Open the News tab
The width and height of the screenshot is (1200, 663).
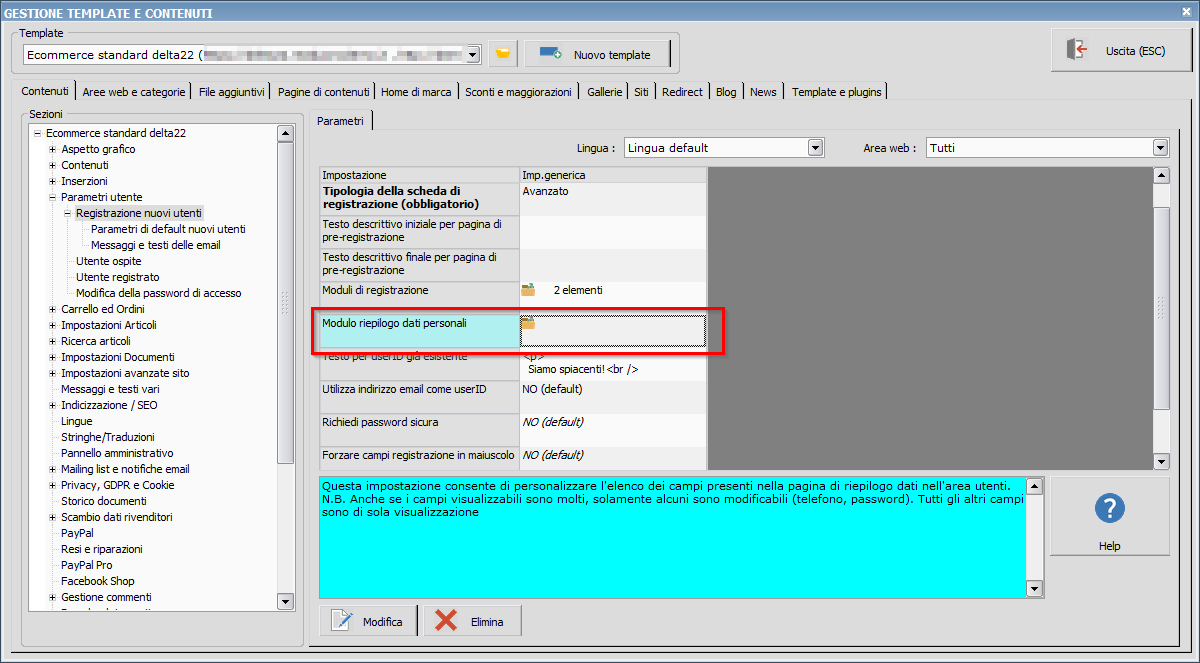coord(763,92)
